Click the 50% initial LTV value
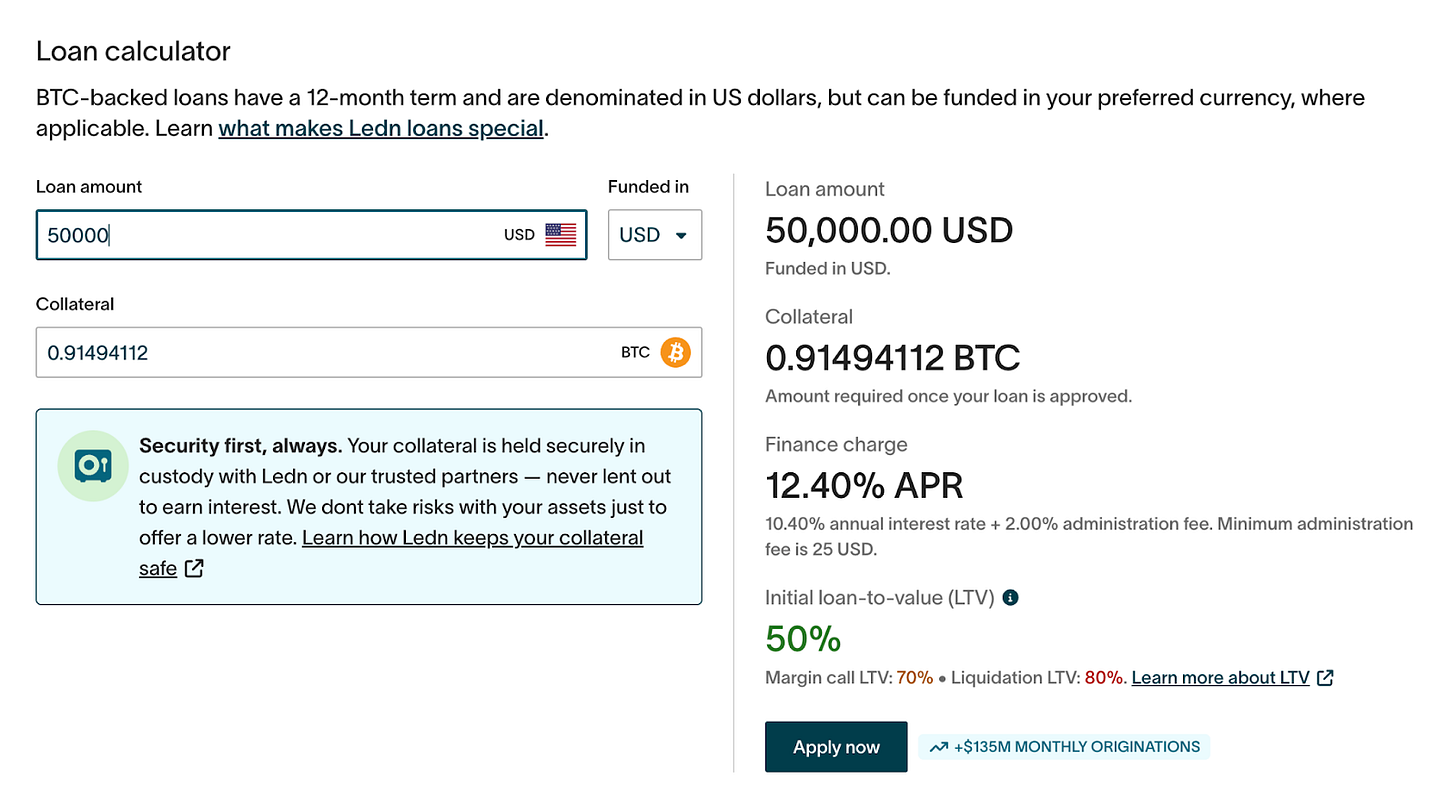The image size is (1456, 798). 803,638
